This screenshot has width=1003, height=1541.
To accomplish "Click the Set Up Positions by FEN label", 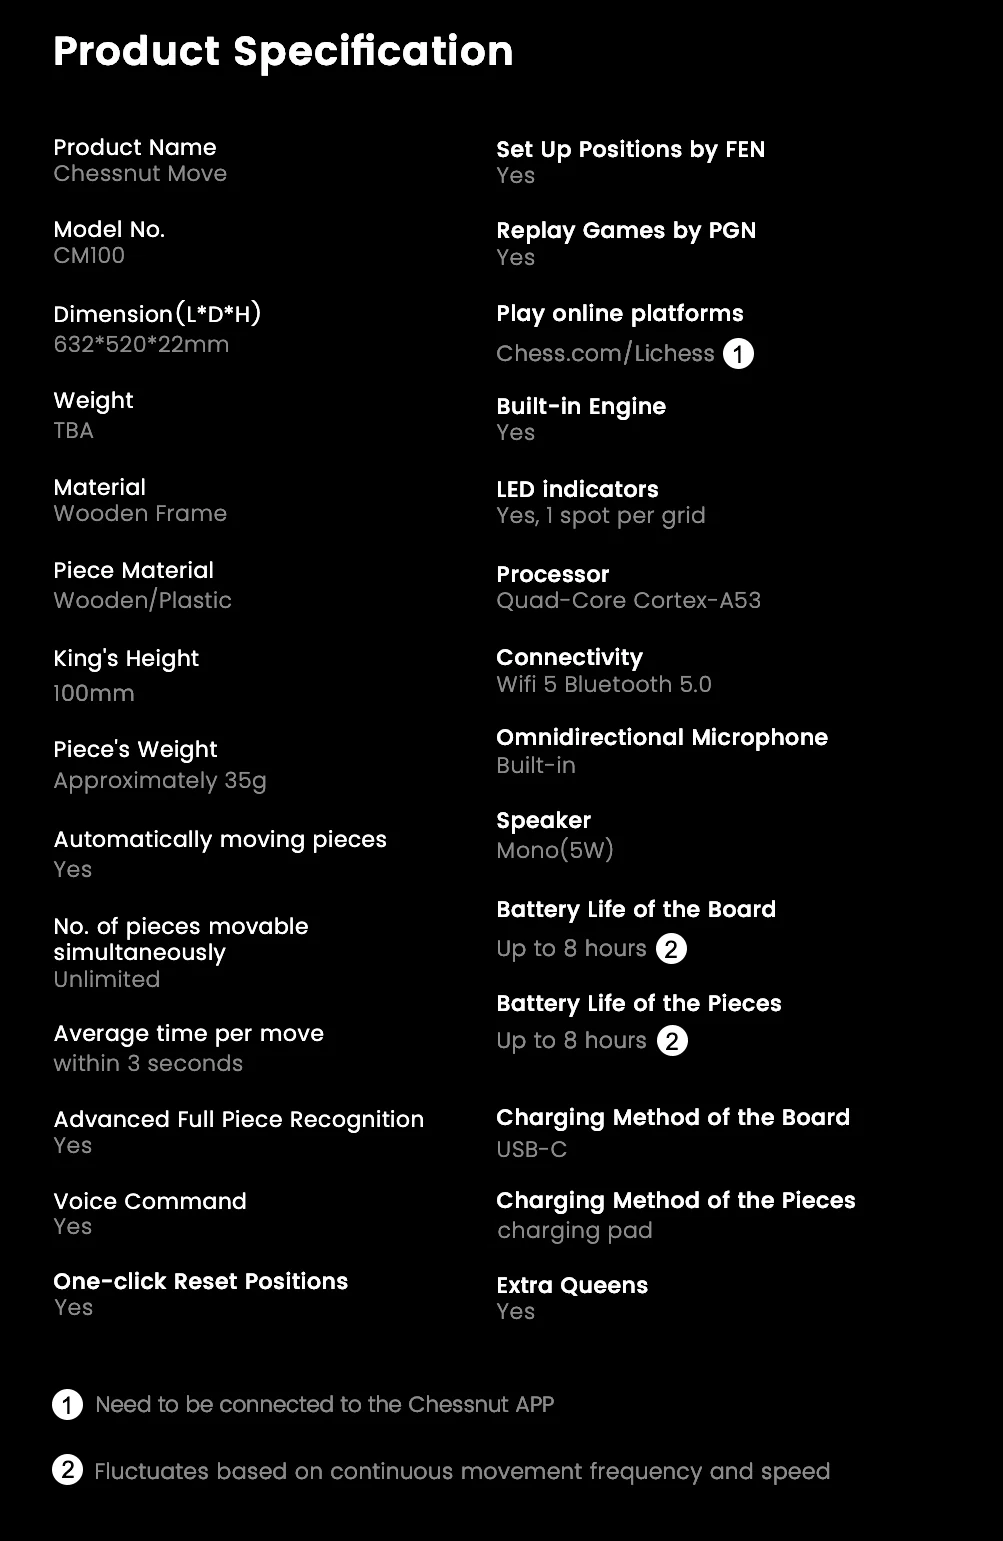I will click(630, 150).
